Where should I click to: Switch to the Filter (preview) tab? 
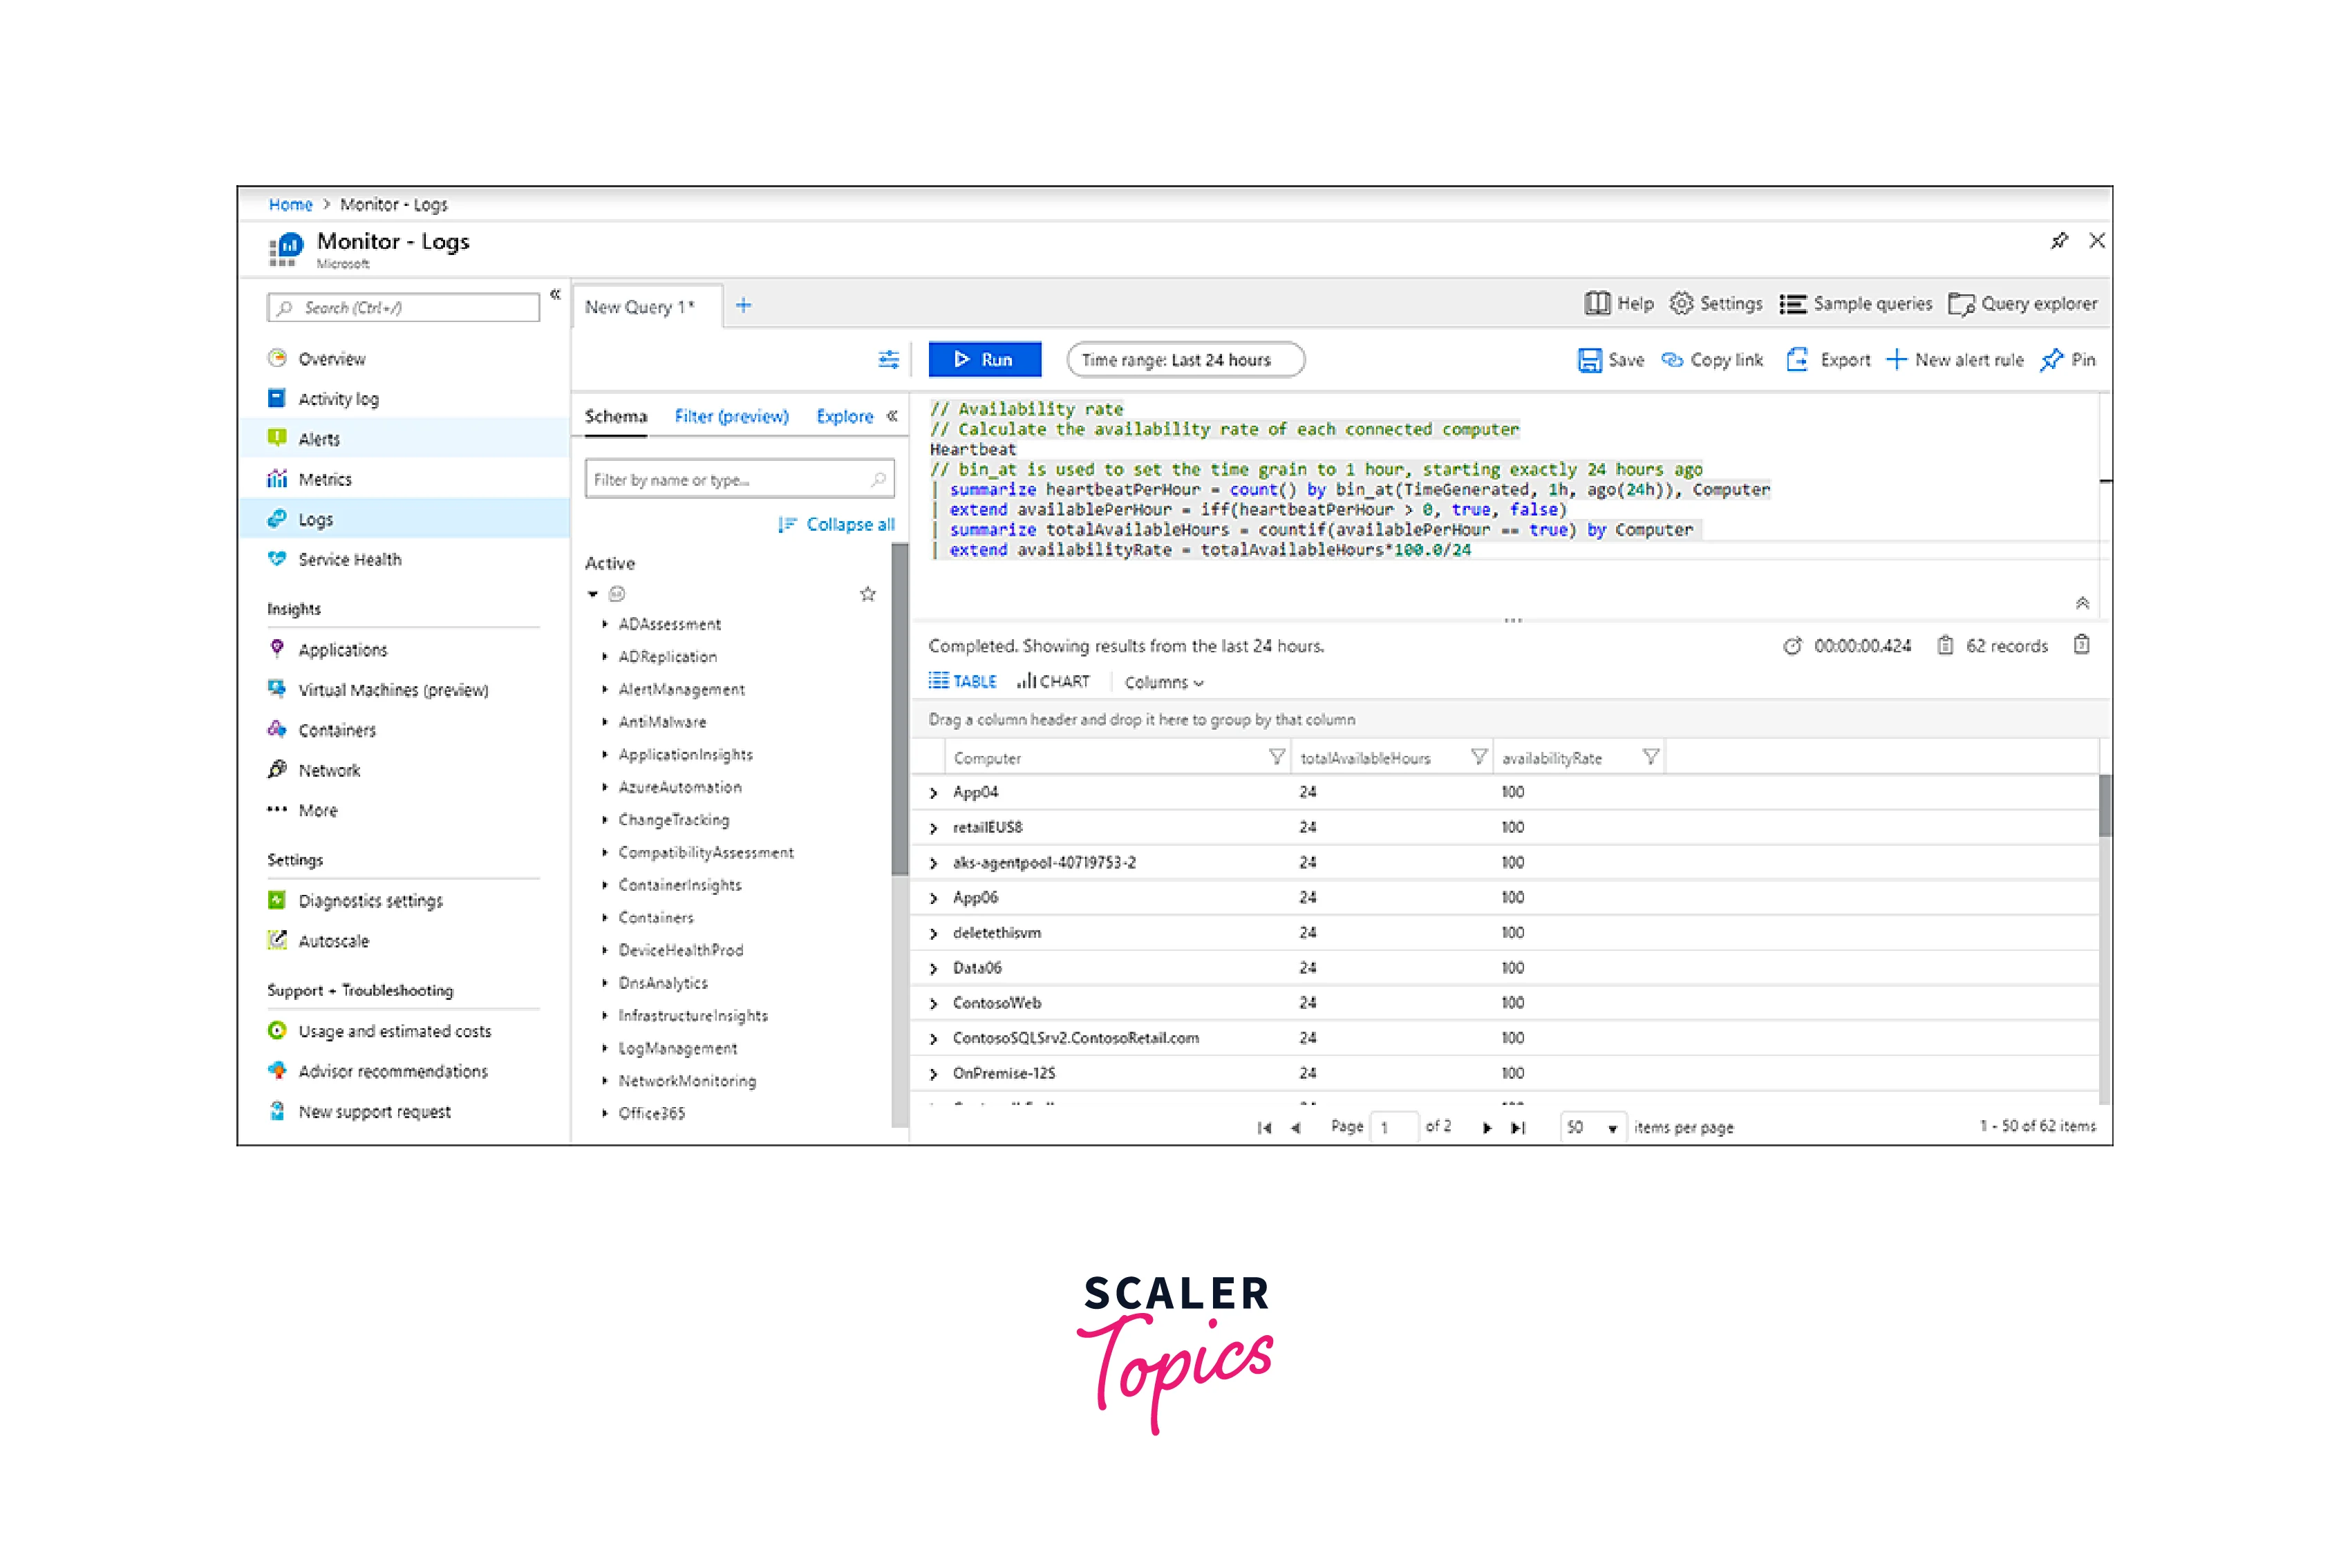(x=731, y=416)
